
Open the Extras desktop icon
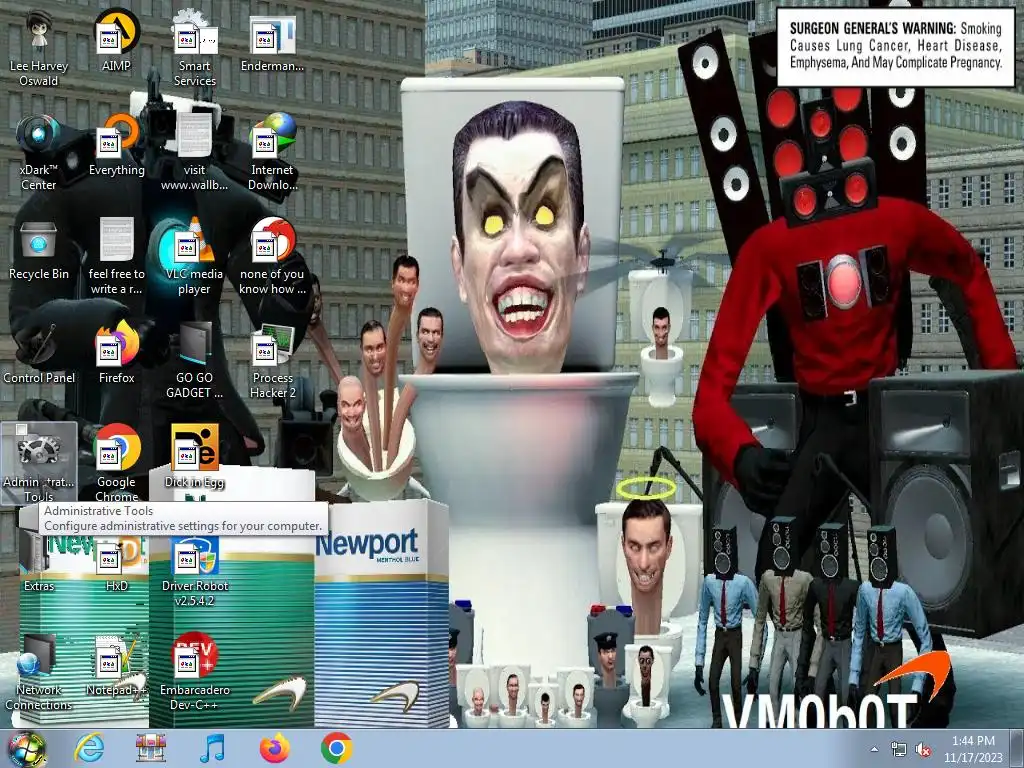tap(39, 560)
